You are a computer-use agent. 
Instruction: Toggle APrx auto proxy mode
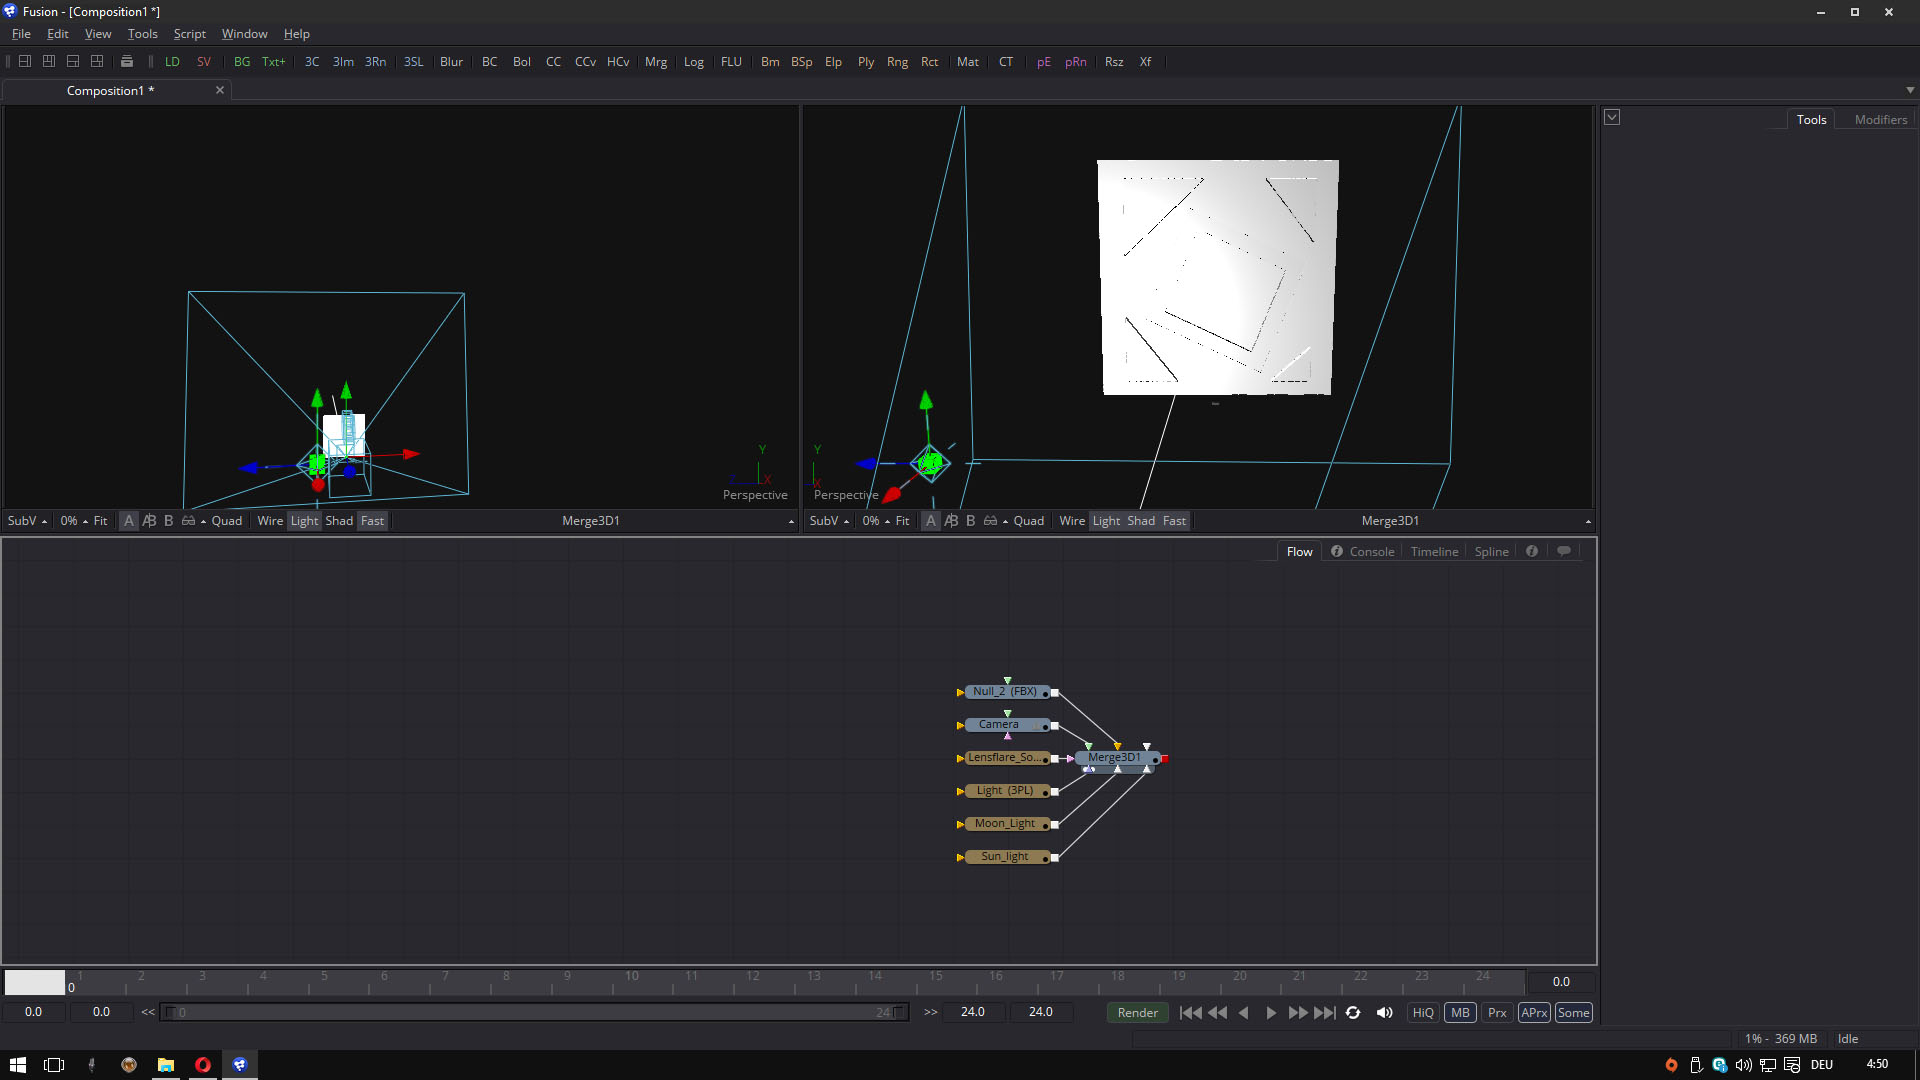(x=1534, y=1013)
